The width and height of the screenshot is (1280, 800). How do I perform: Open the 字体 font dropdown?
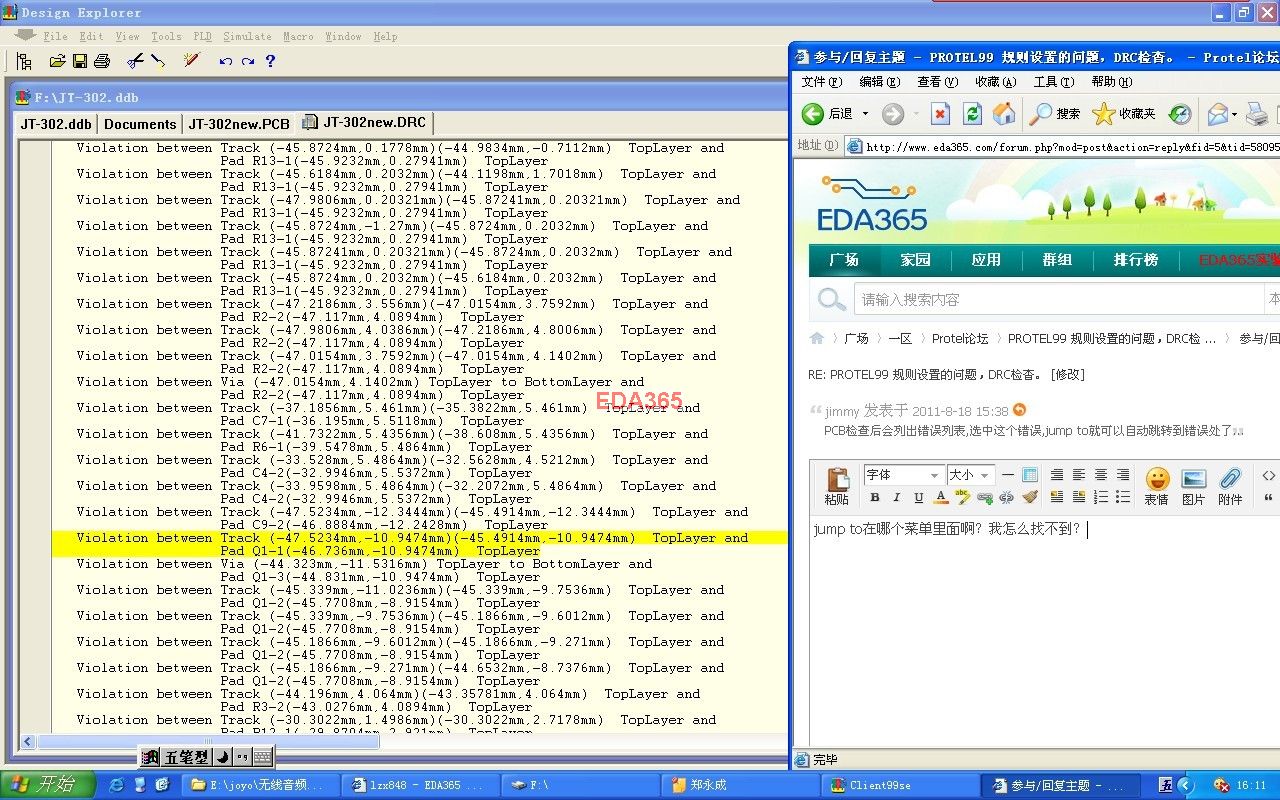[903, 475]
